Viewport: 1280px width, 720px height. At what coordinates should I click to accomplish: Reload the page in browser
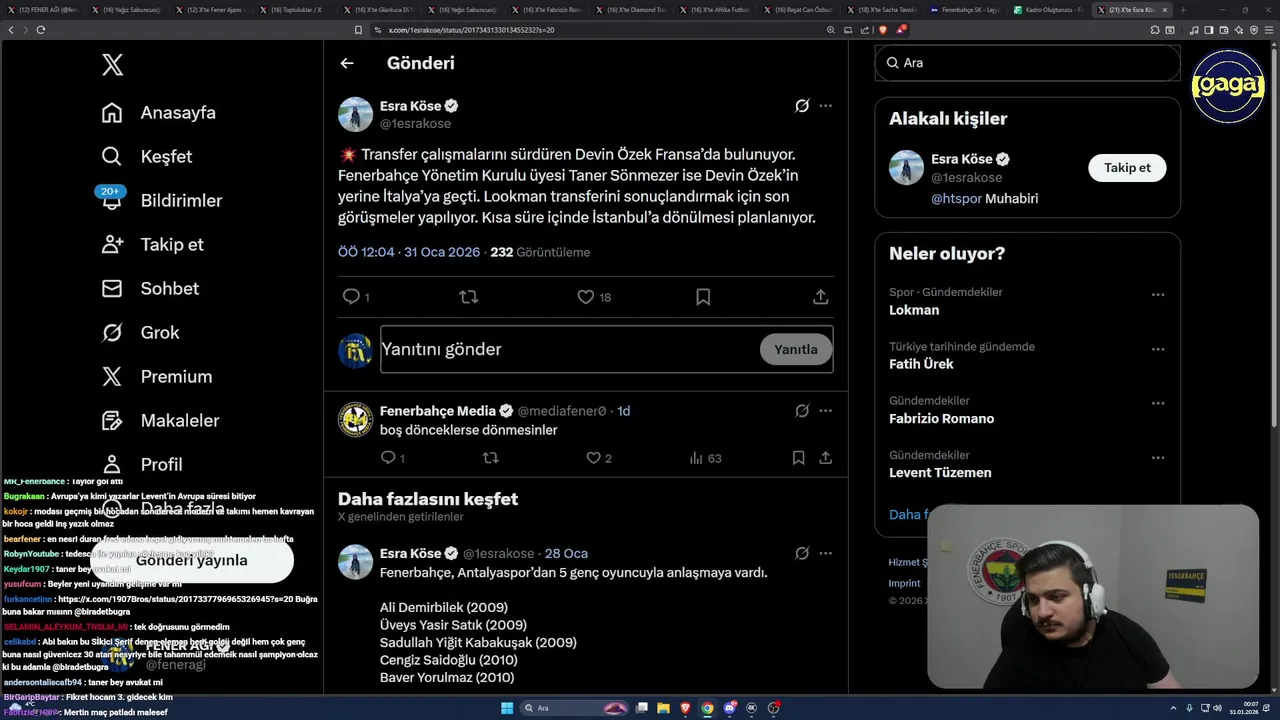tap(40, 30)
